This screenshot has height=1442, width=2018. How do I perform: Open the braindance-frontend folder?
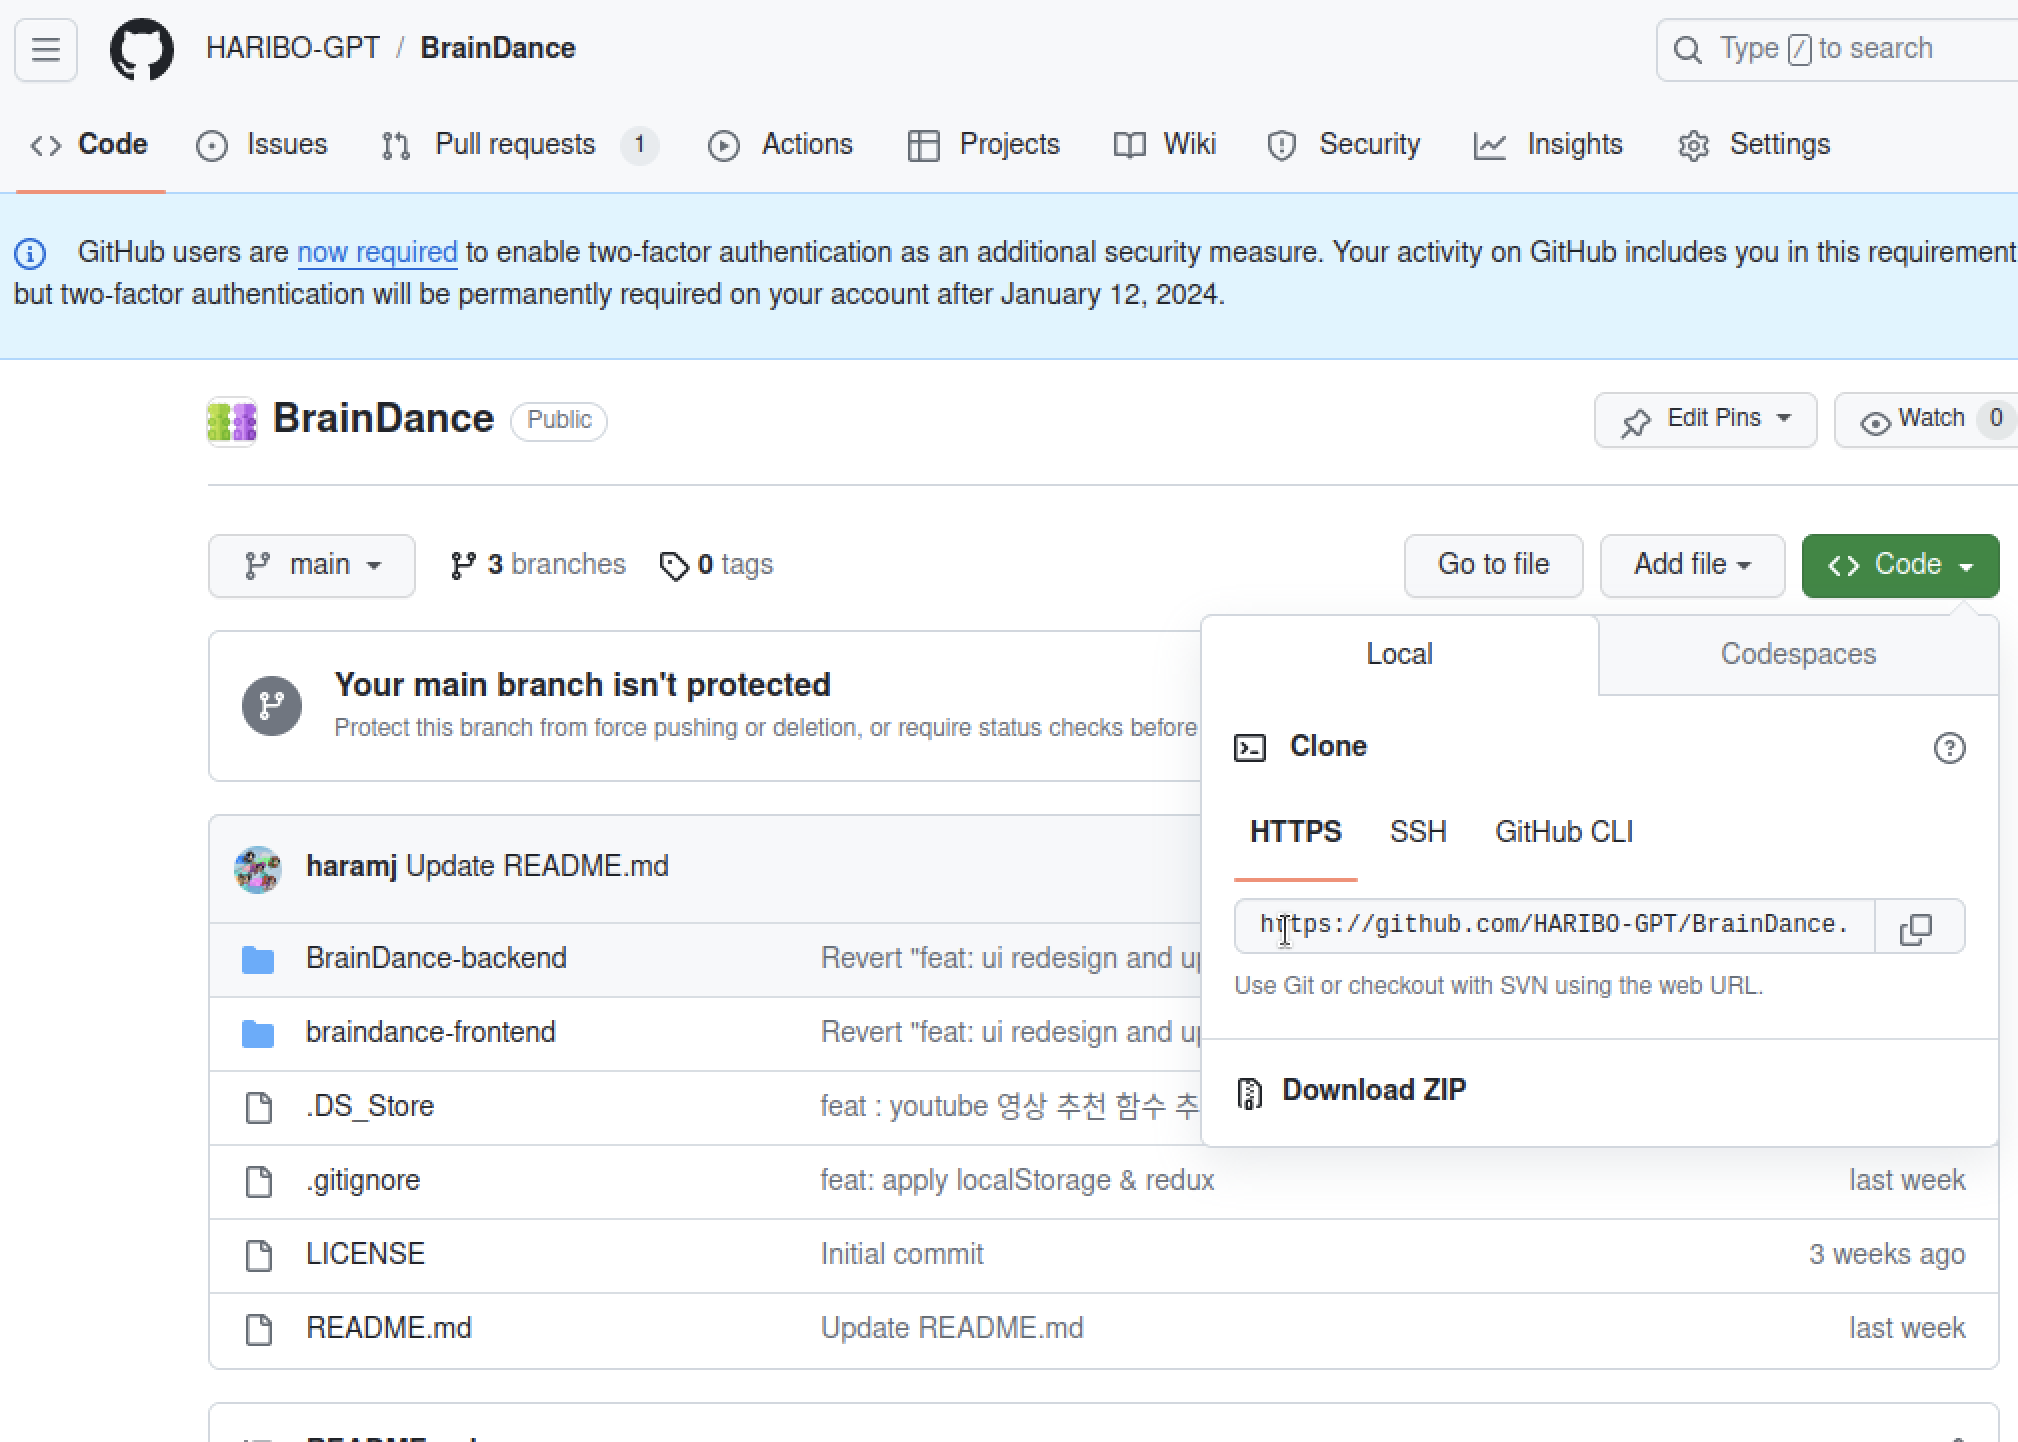[430, 1033]
